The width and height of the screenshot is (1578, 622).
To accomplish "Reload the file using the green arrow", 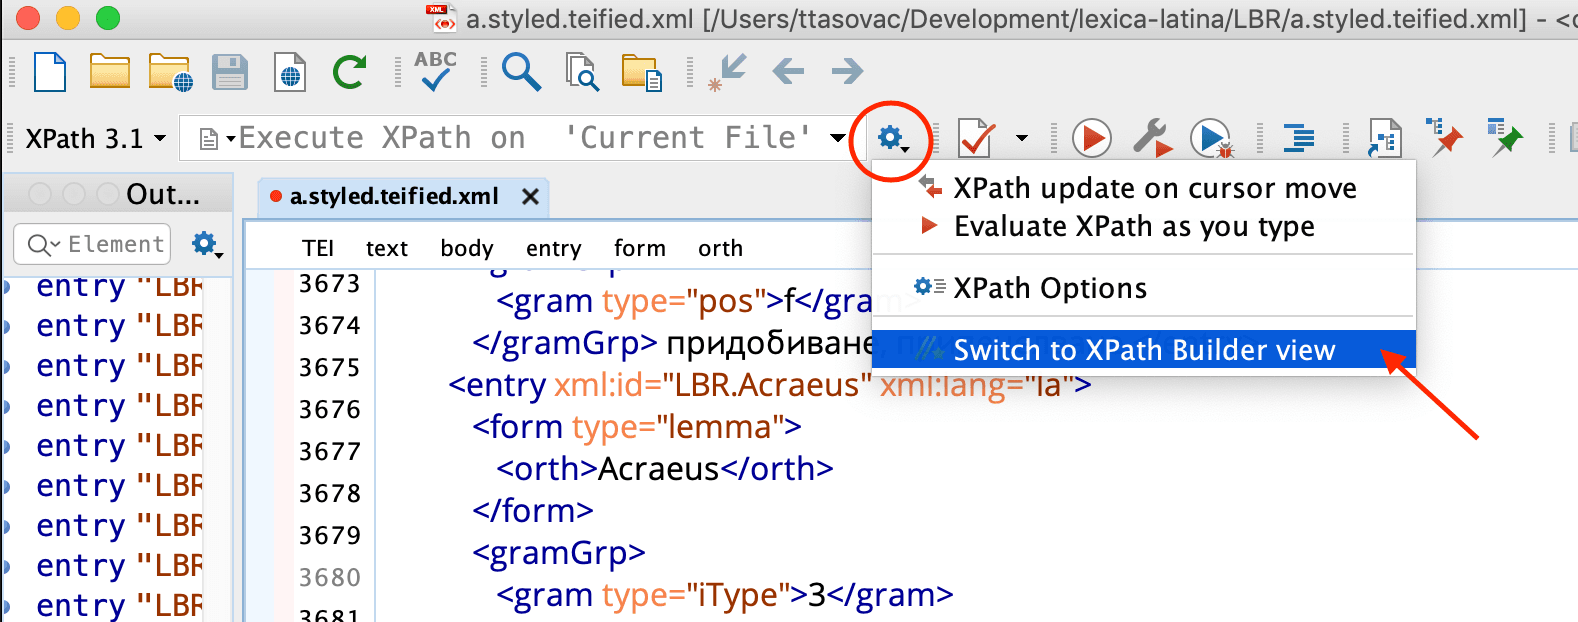I will [x=349, y=72].
